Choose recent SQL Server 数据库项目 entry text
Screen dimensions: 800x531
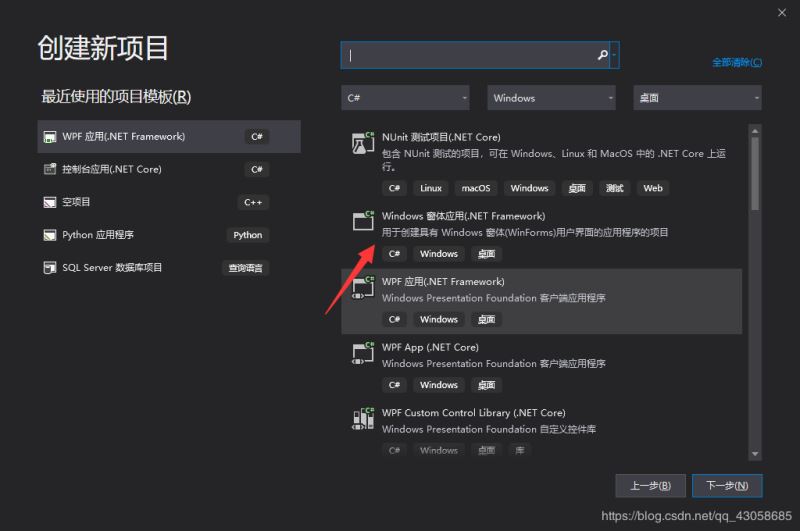pyautogui.click(x=112, y=267)
